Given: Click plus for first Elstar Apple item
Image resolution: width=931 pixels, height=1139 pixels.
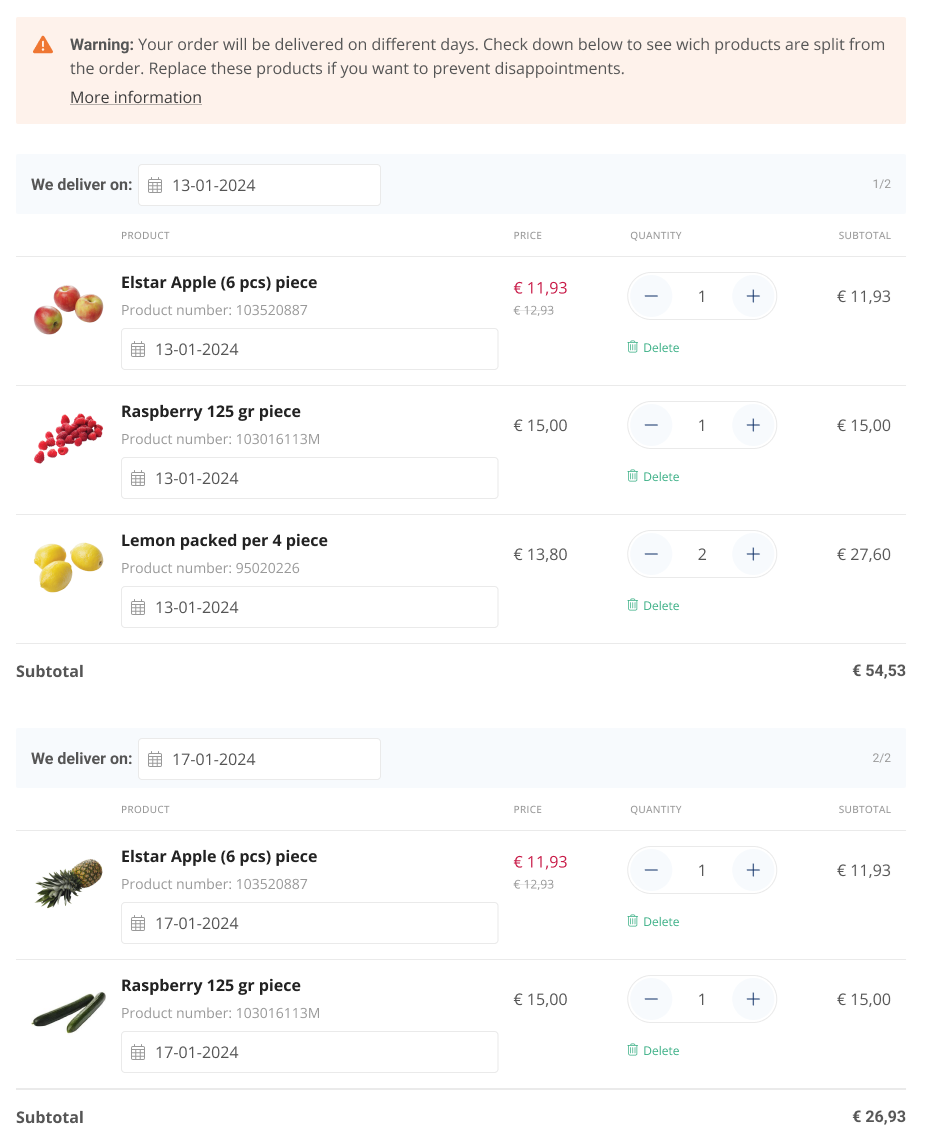Looking at the screenshot, I should pos(753,296).
